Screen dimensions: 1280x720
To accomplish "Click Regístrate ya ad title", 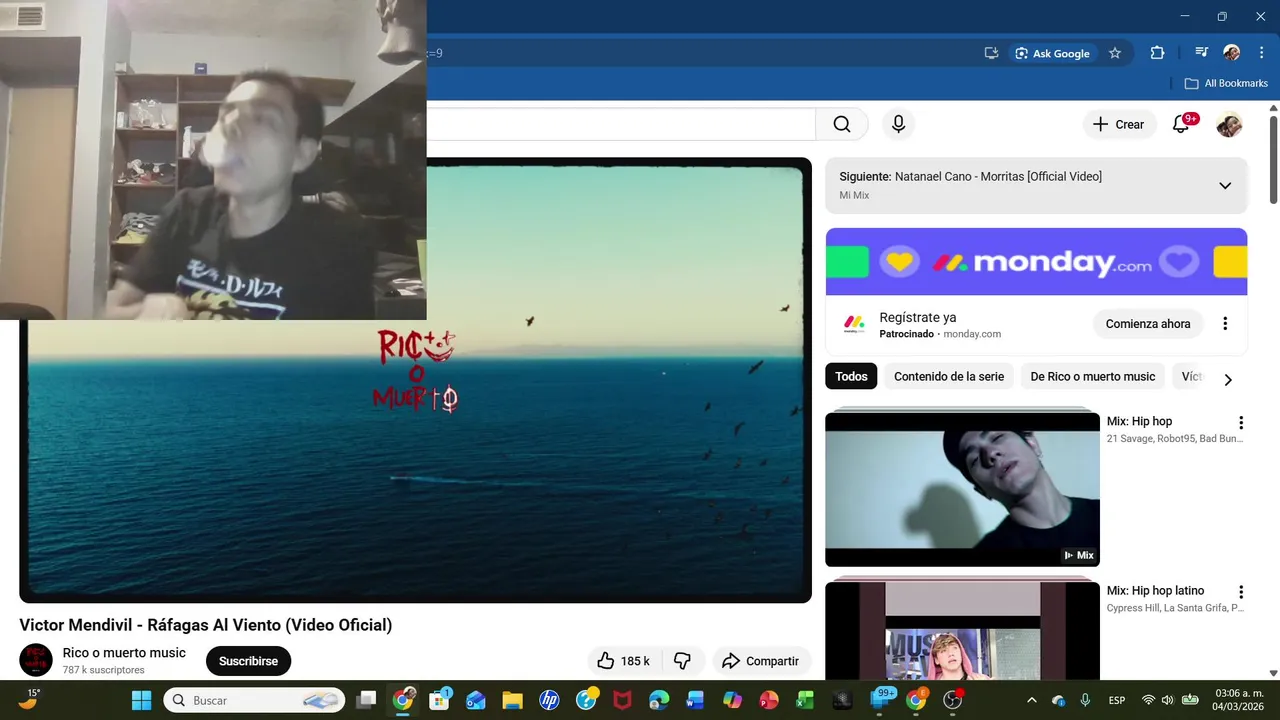I will 917,318.
